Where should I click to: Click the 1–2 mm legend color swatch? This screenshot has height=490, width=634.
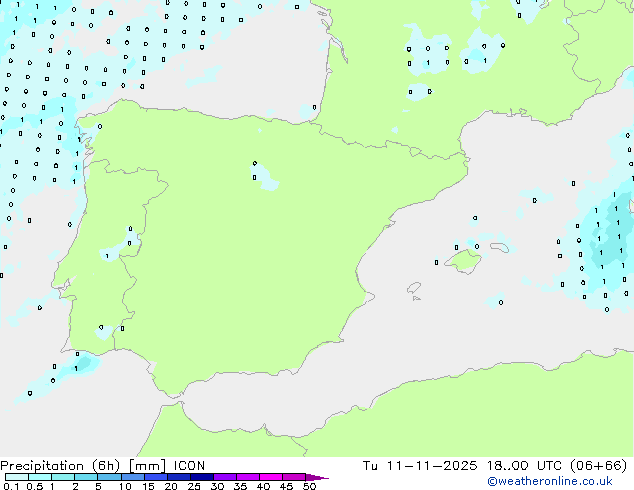coord(63,477)
